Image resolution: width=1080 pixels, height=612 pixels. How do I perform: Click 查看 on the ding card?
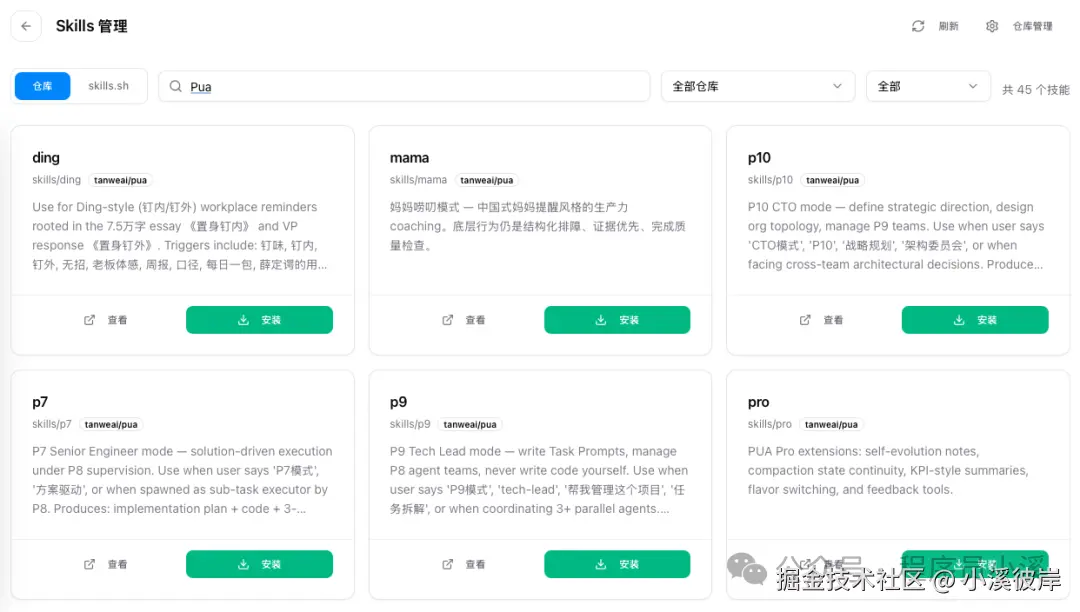point(117,320)
